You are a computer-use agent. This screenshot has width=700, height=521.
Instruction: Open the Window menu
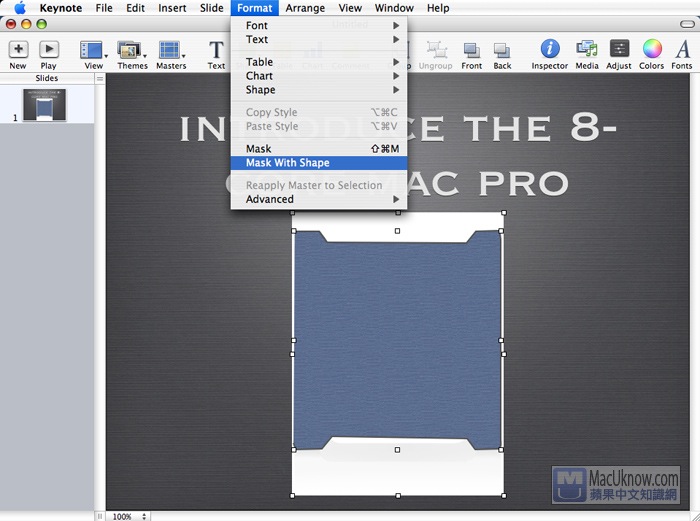(394, 8)
